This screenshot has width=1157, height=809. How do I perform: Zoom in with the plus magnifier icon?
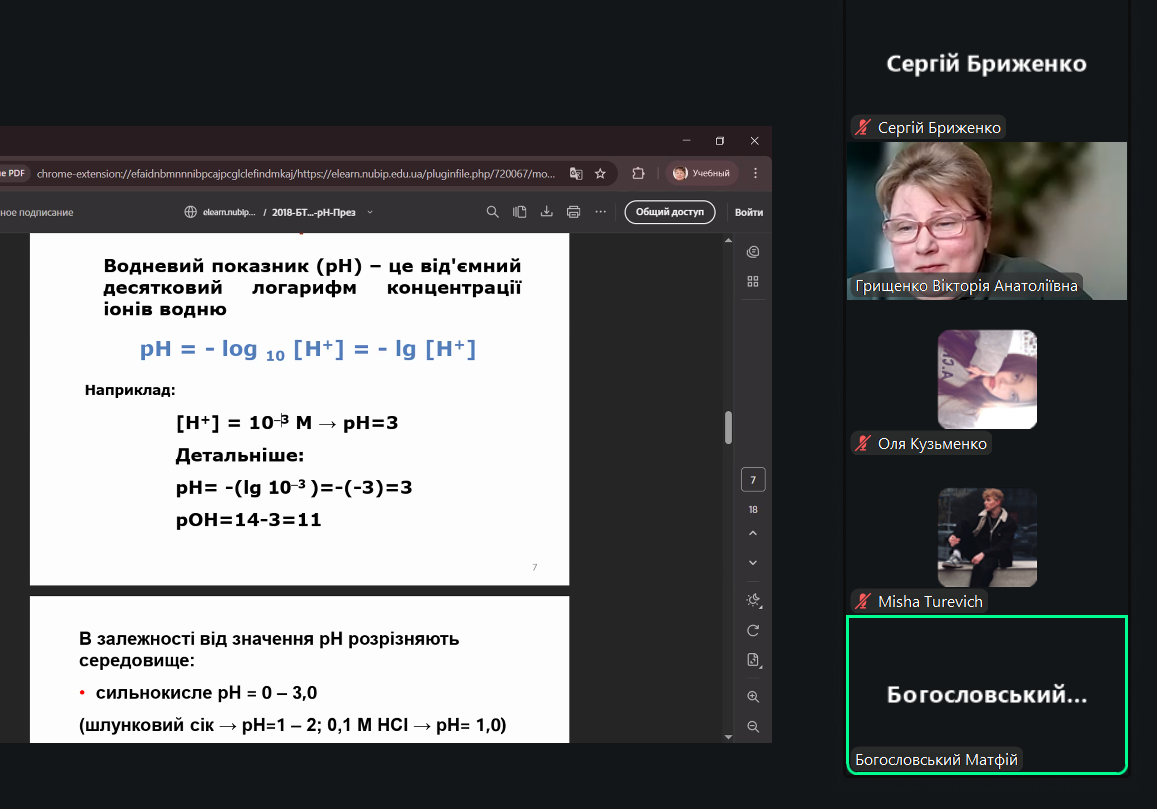pyautogui.click(x=753, y=697)
